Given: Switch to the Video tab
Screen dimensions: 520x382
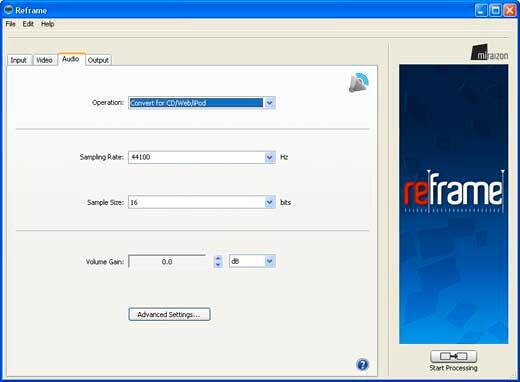Looking at the screenshot, I should tap(44, 60).
